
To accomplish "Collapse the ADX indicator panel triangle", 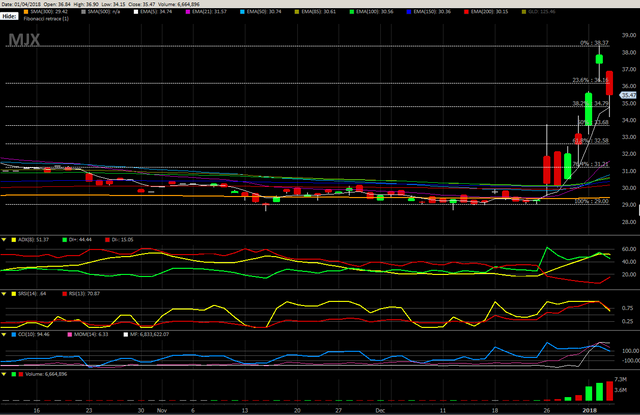I will coord(4,240).
